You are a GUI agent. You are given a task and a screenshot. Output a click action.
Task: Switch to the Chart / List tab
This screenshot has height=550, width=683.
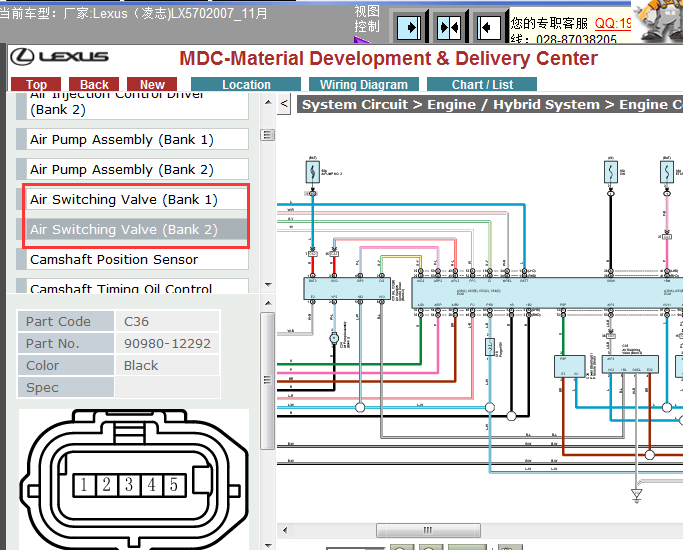(x=482, y=84)
